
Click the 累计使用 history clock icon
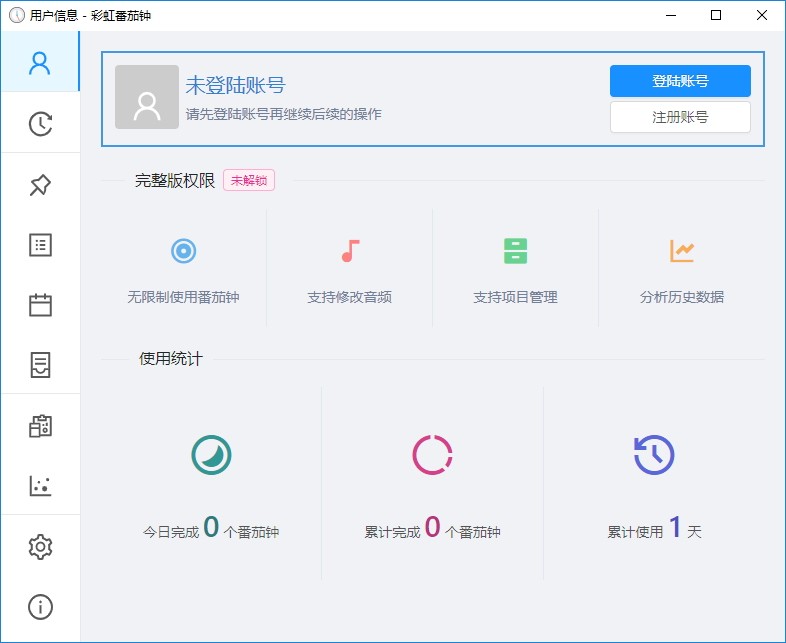pyautogui.click(x=654, y=454)
